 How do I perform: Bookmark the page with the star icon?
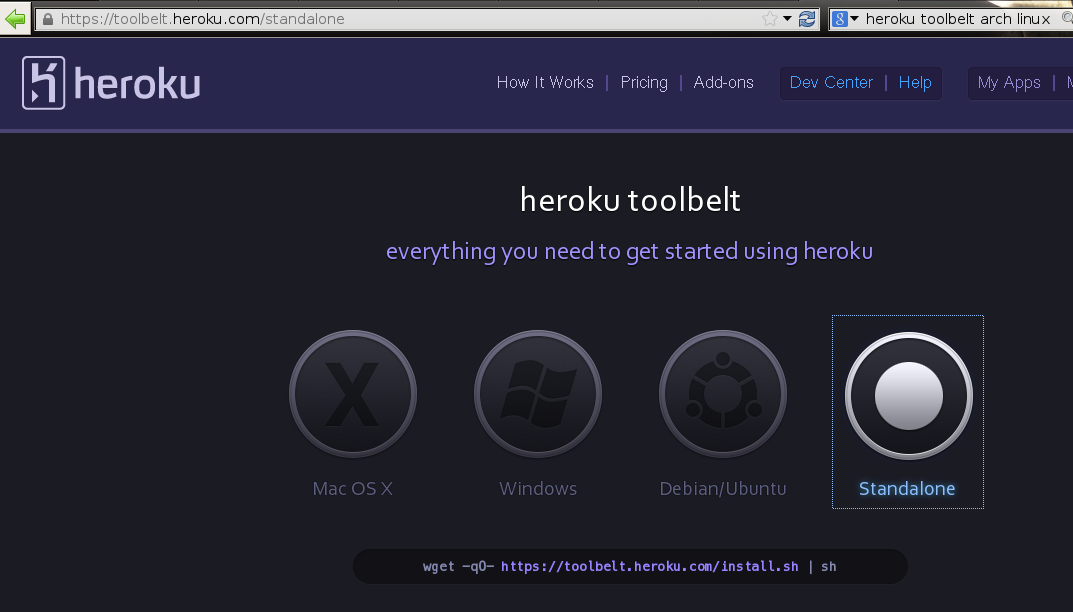(770, 19)
